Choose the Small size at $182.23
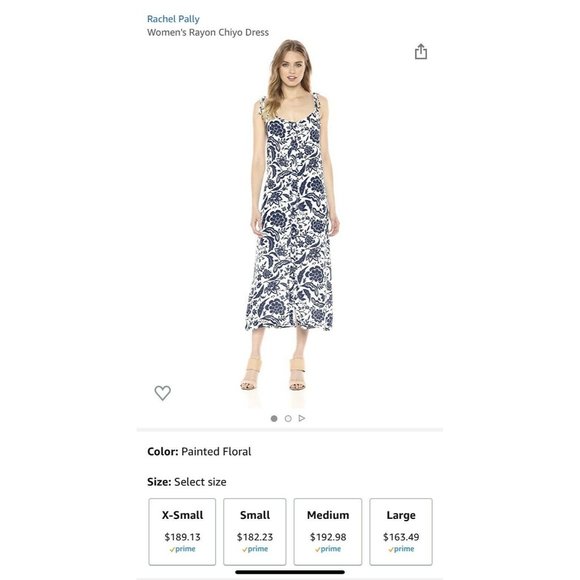580x580 pixels. pos(254,532)
